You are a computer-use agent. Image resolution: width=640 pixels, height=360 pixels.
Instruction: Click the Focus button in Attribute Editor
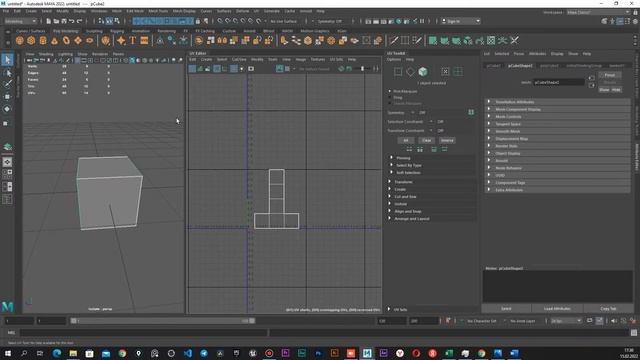pyautogui.click(x=610, y=75)
